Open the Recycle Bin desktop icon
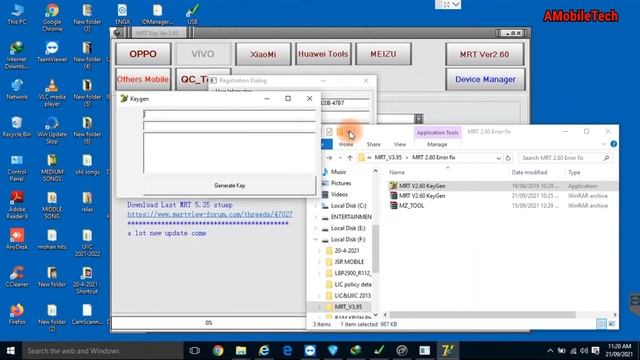640x360 pixels. (17, 127)
